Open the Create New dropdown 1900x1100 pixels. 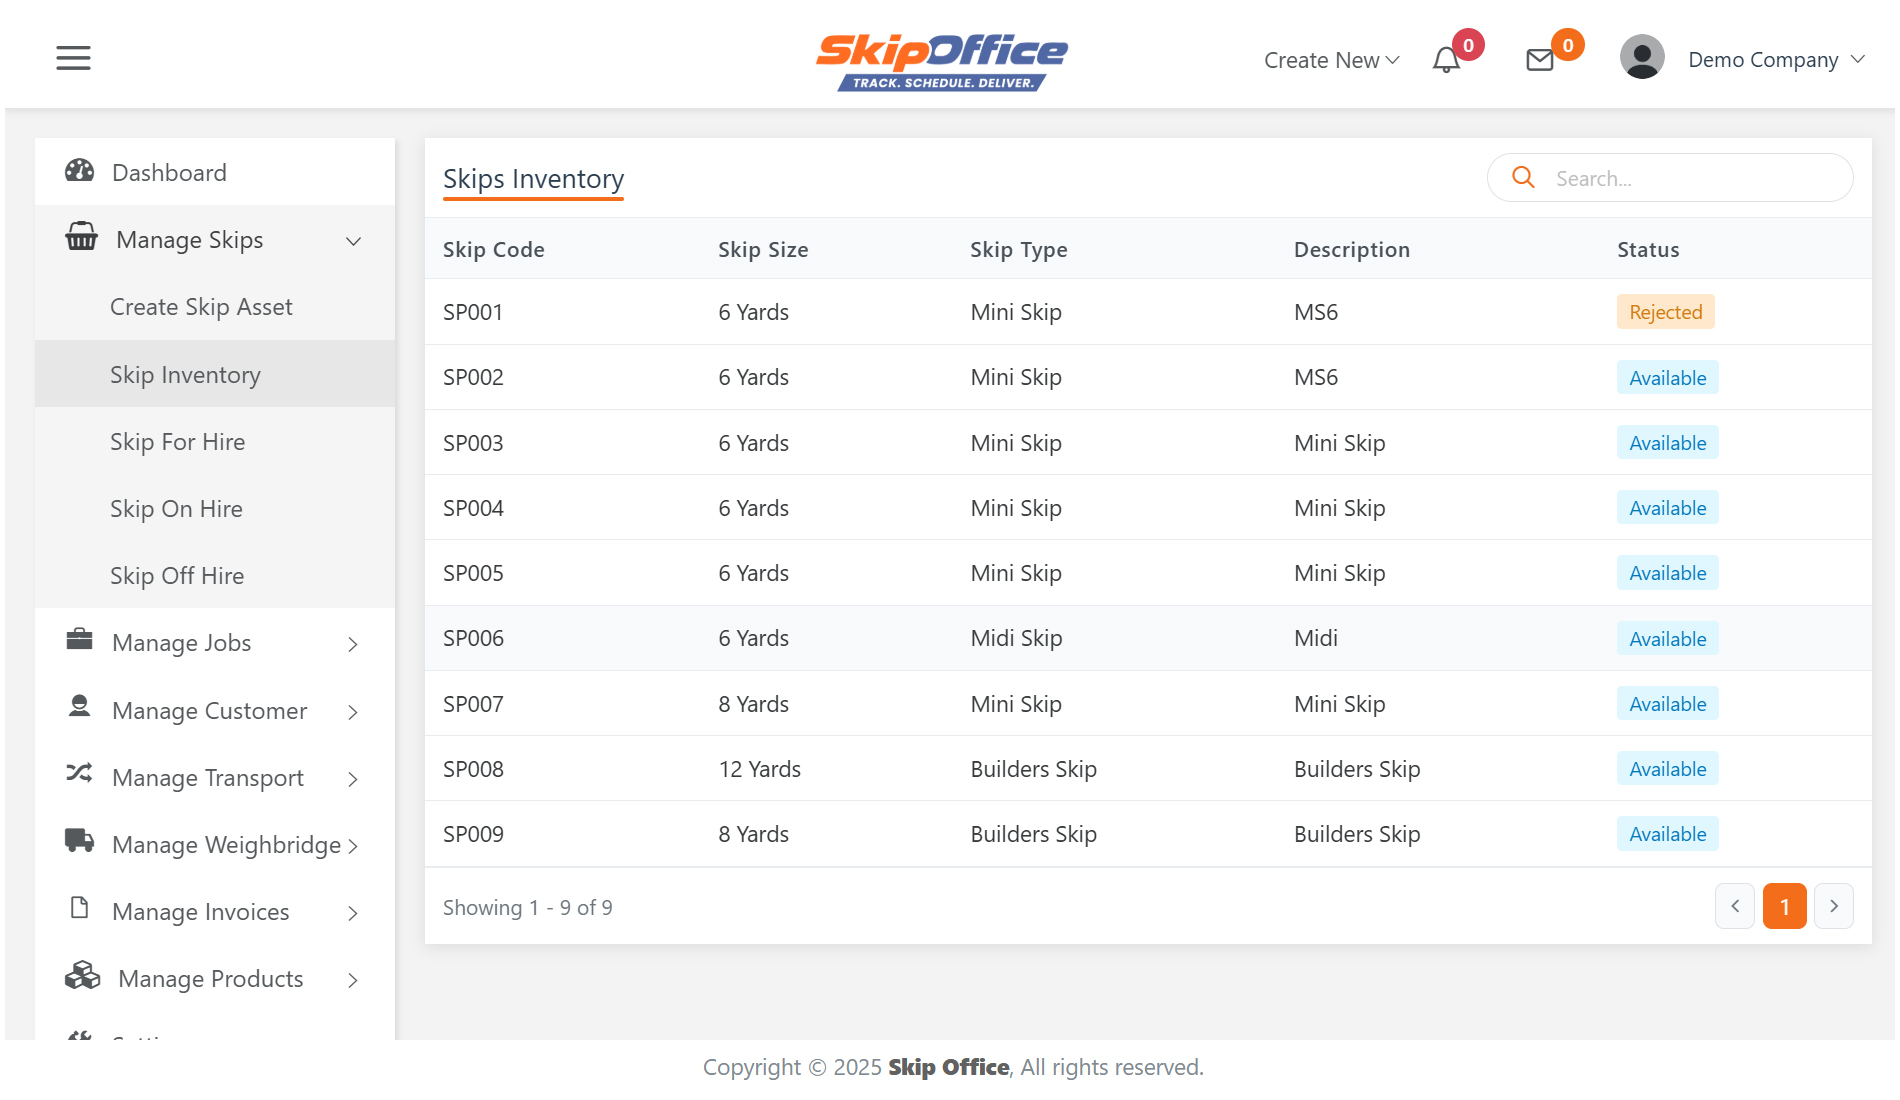coord(1331,60)
